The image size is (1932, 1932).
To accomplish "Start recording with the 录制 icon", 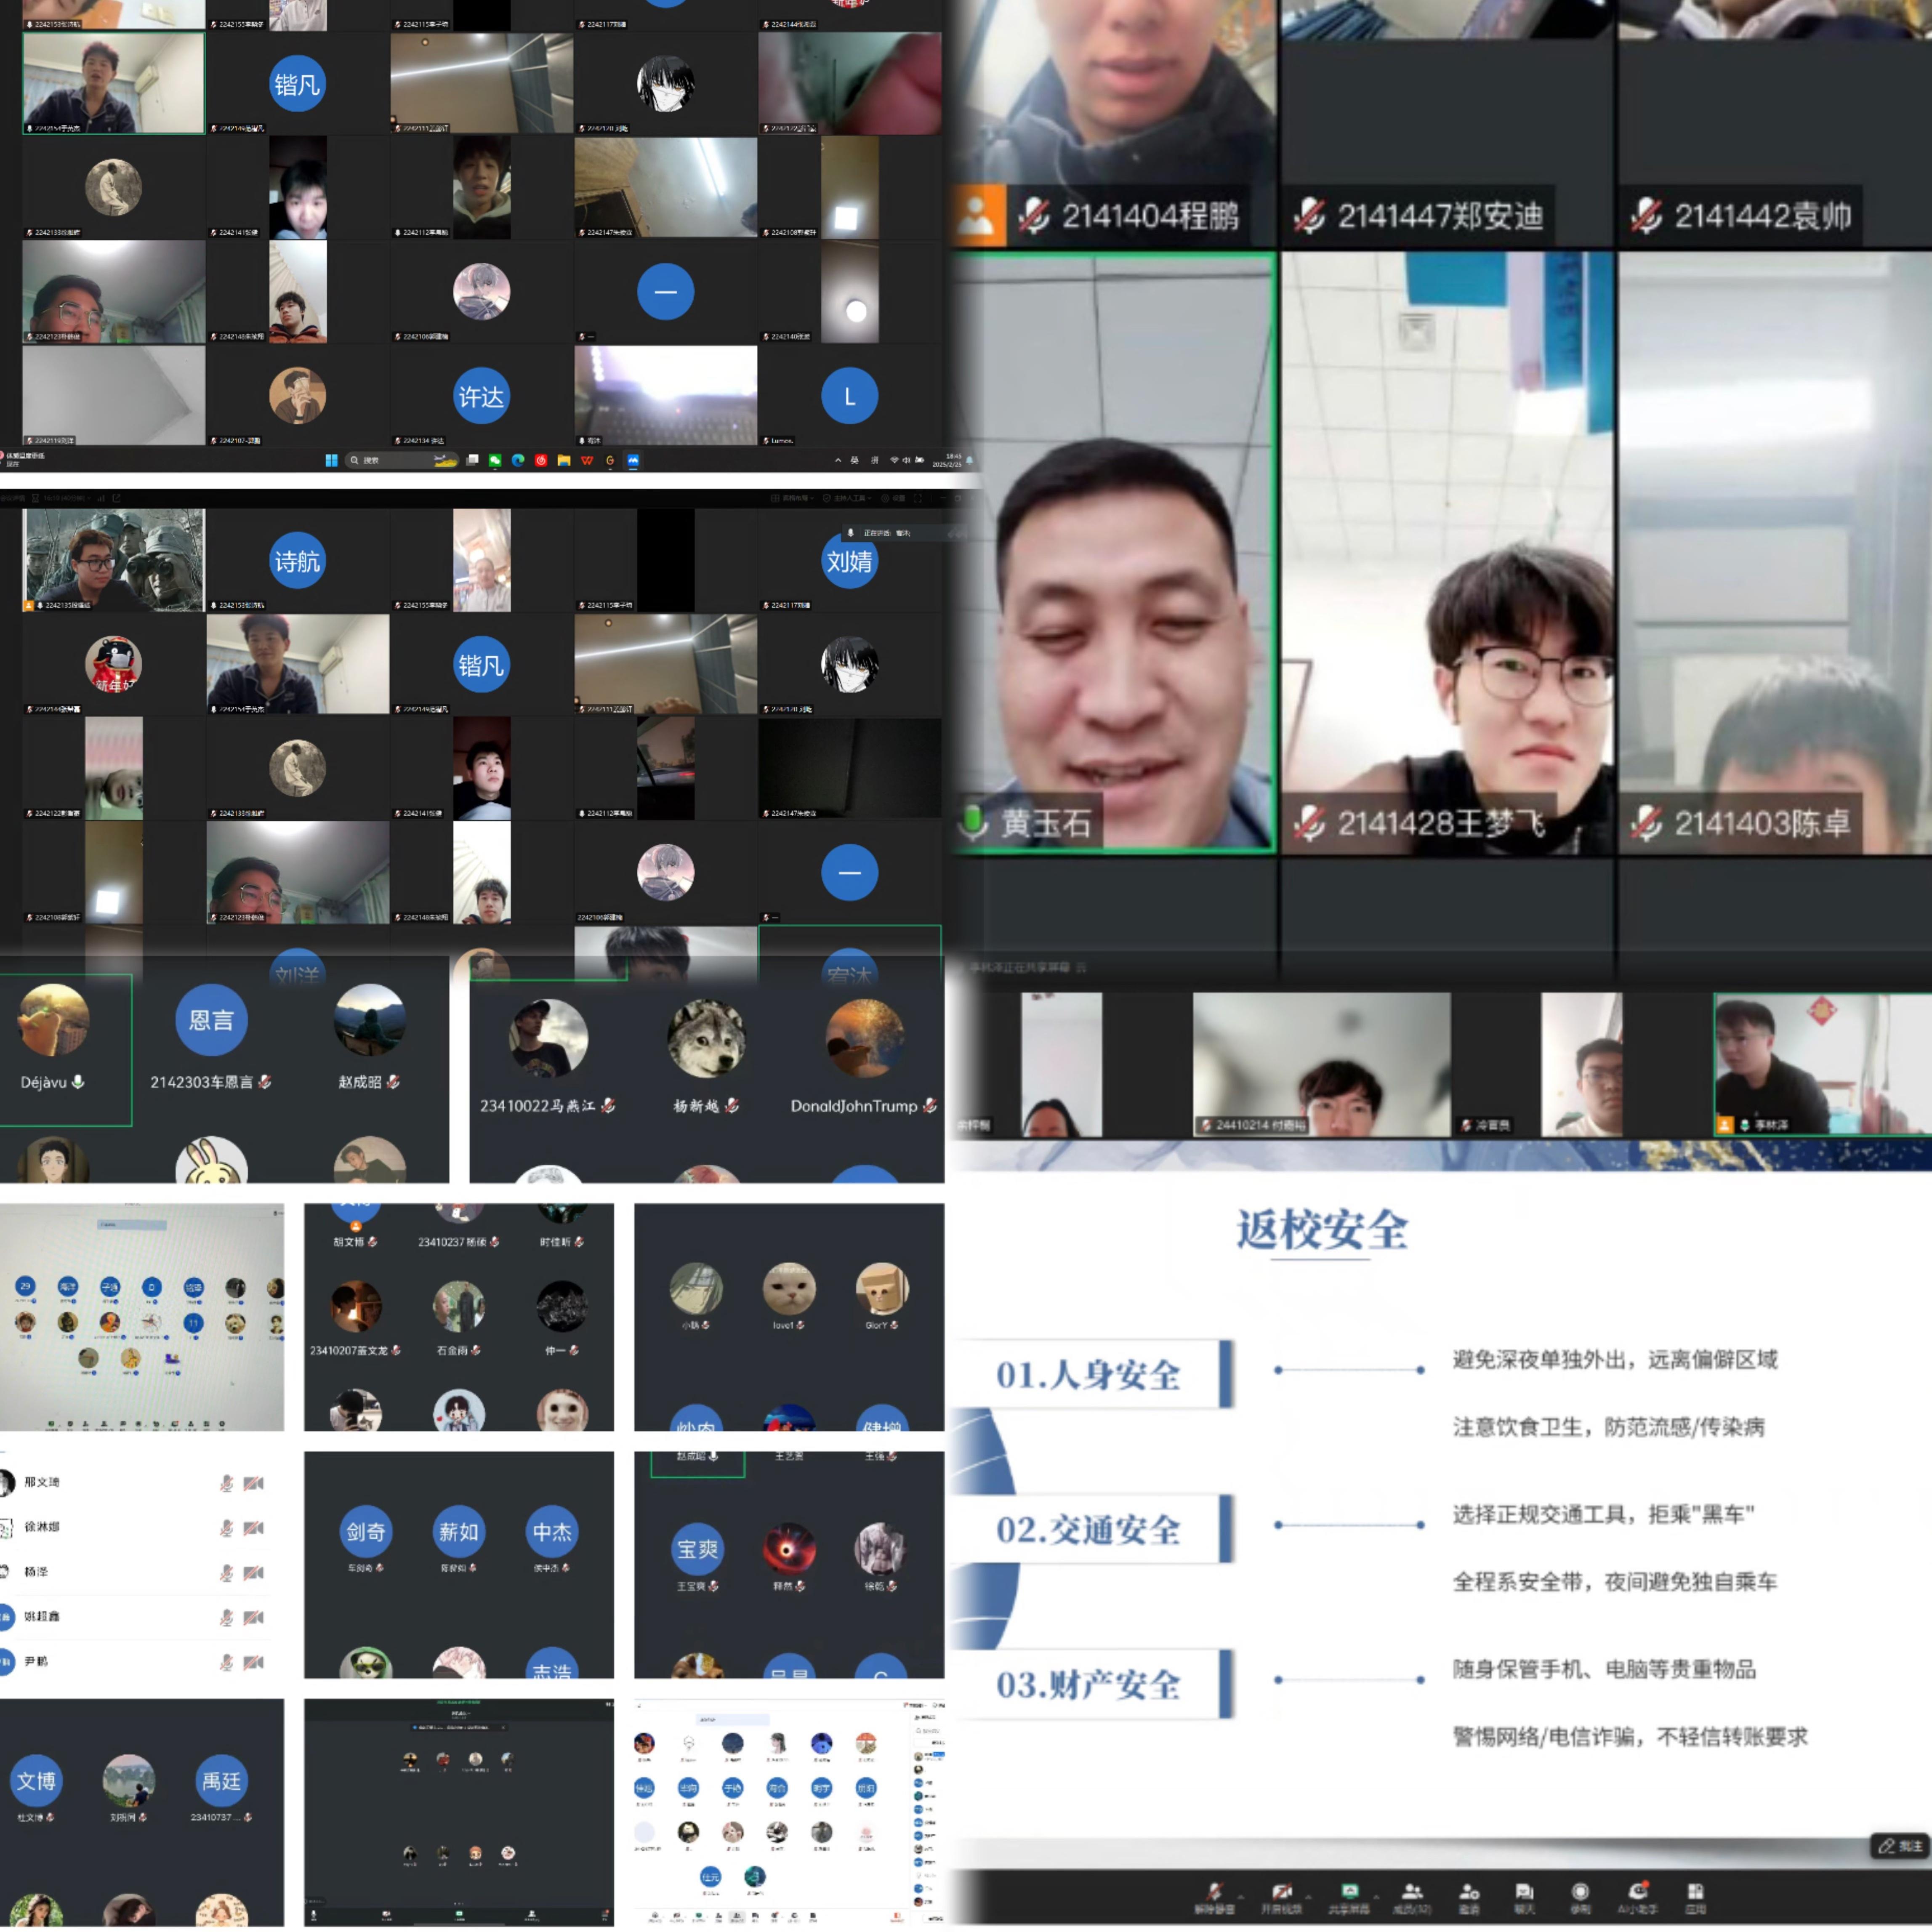I will 1580,1892.
